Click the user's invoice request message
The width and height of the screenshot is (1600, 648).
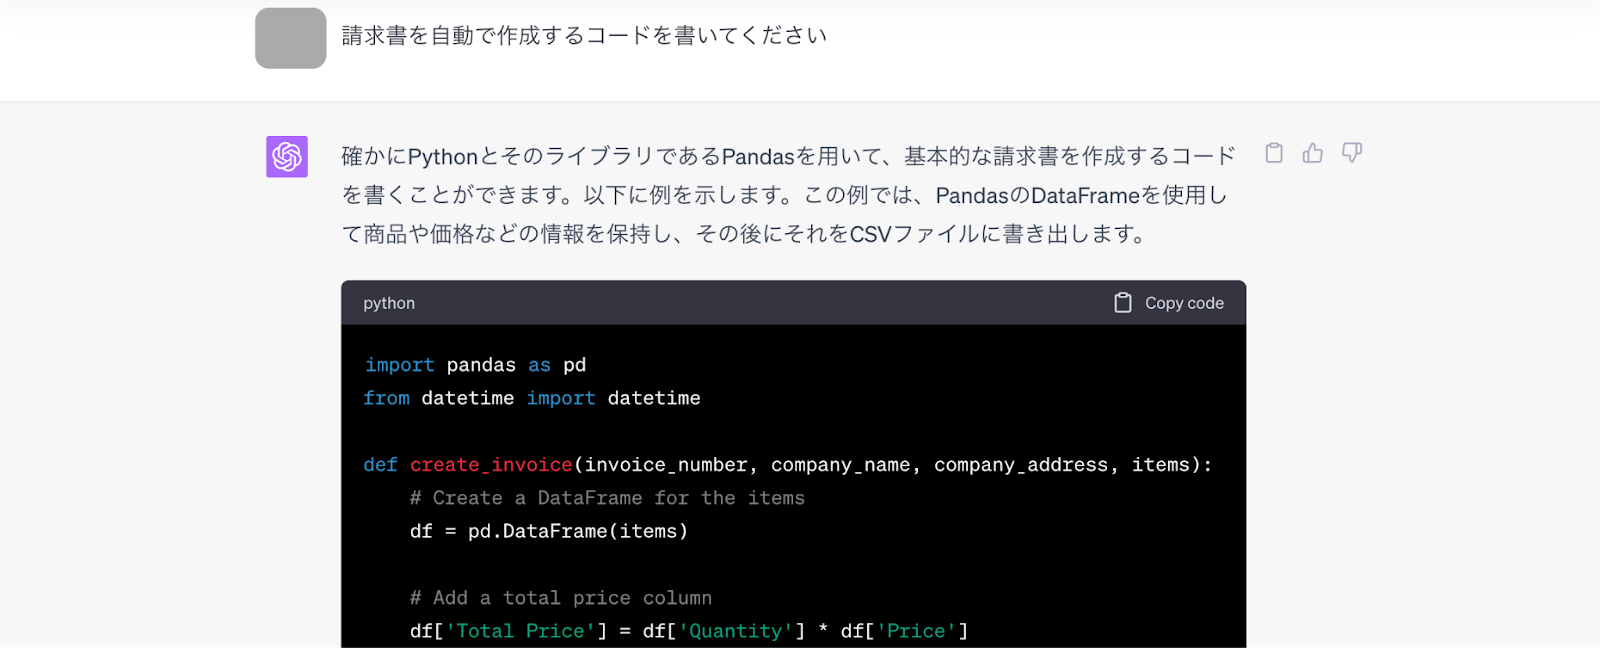(584, 36)
